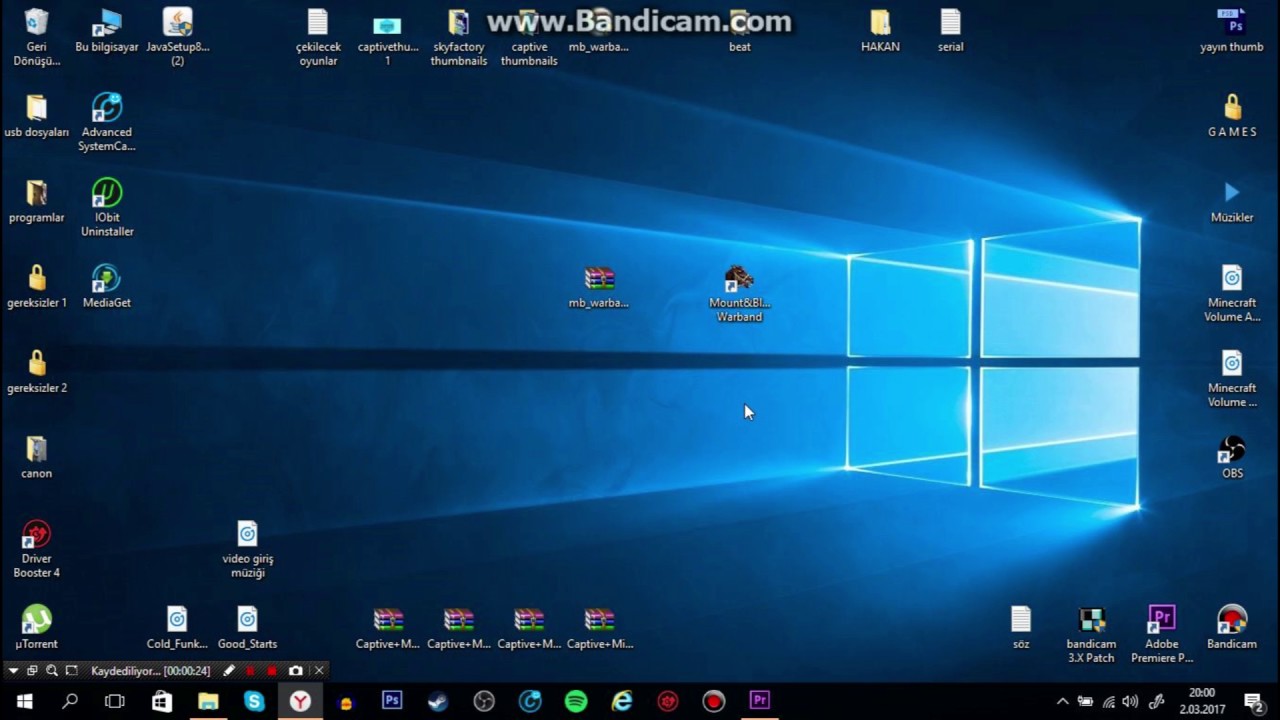The image size is (1280, 720).
Task: Show hidden system tray icons
Action: pos(1062,701)
